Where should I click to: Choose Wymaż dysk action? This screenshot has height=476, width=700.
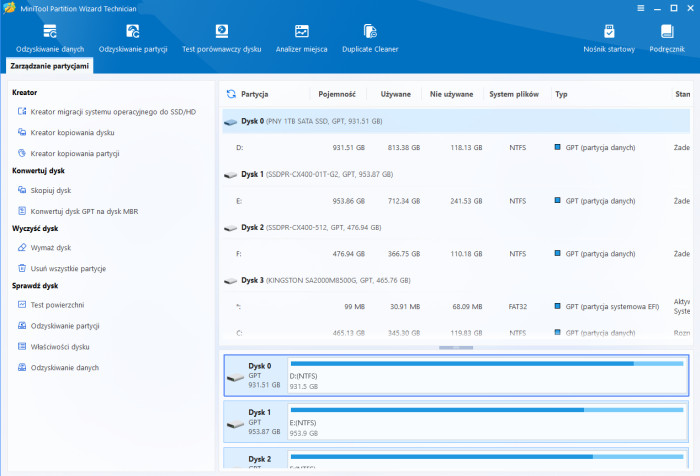[51, 247]
